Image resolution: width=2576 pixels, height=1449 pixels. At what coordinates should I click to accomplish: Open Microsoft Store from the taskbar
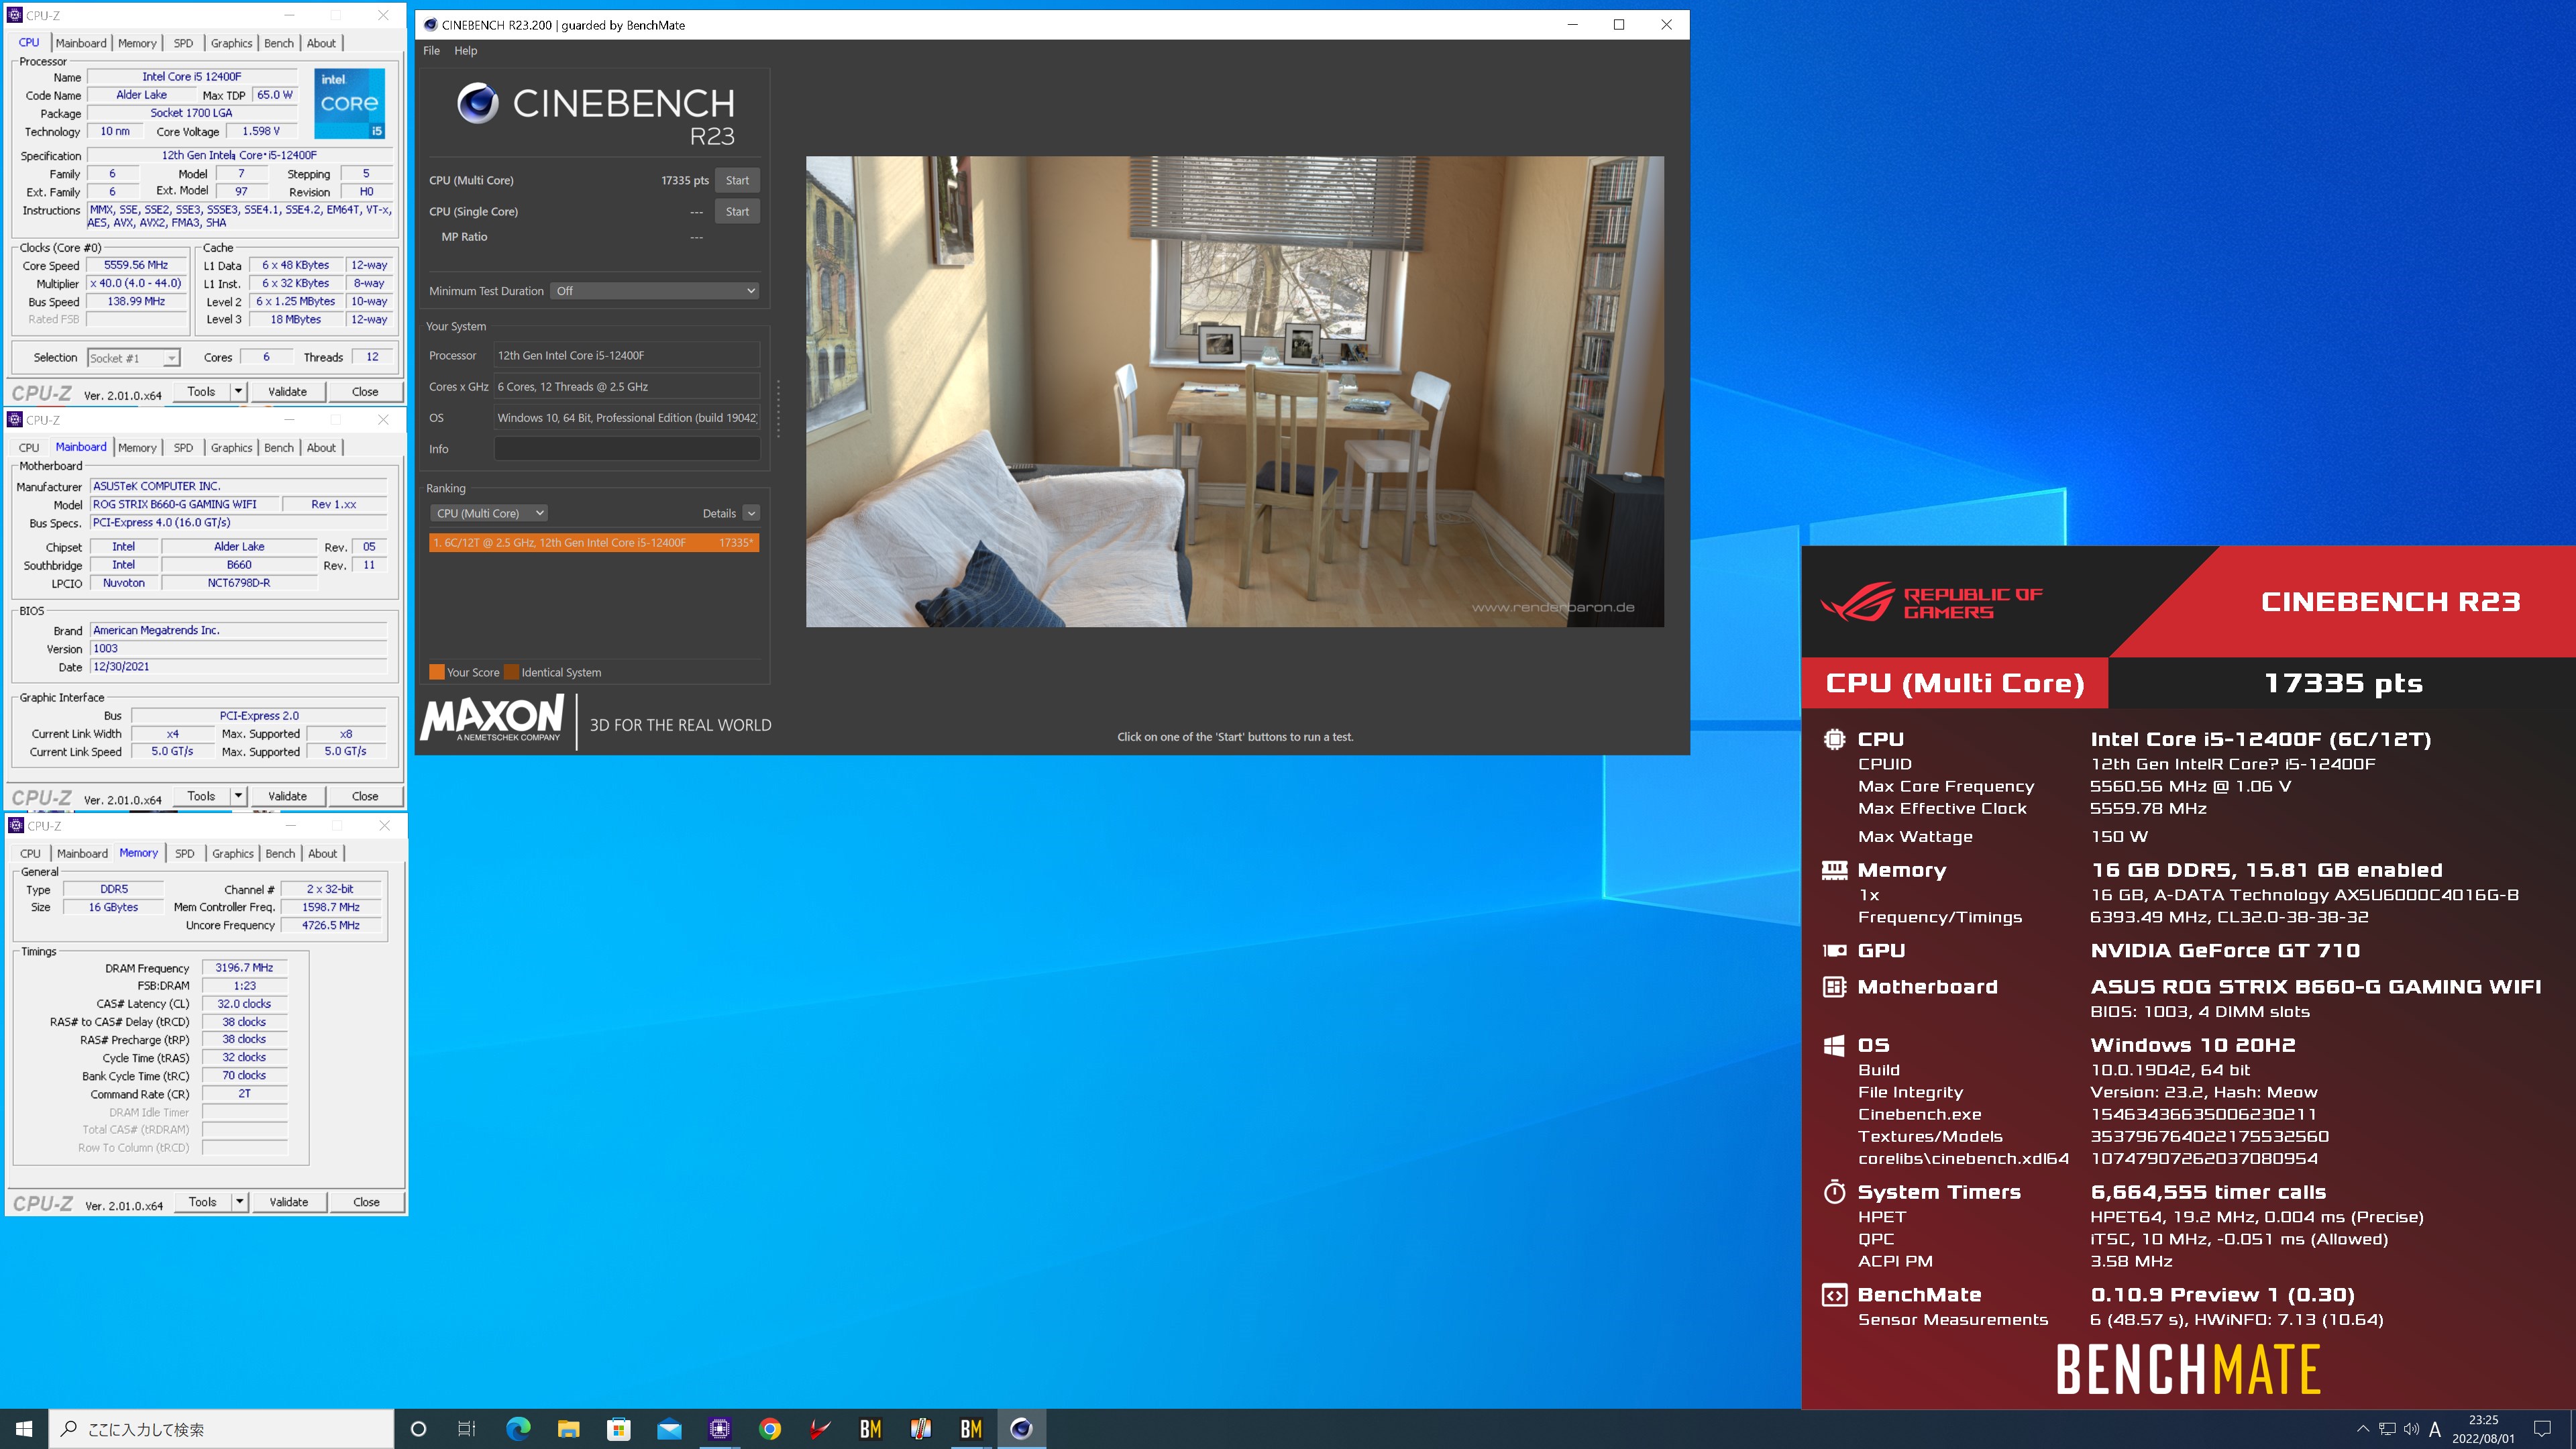click(619, 1429)
